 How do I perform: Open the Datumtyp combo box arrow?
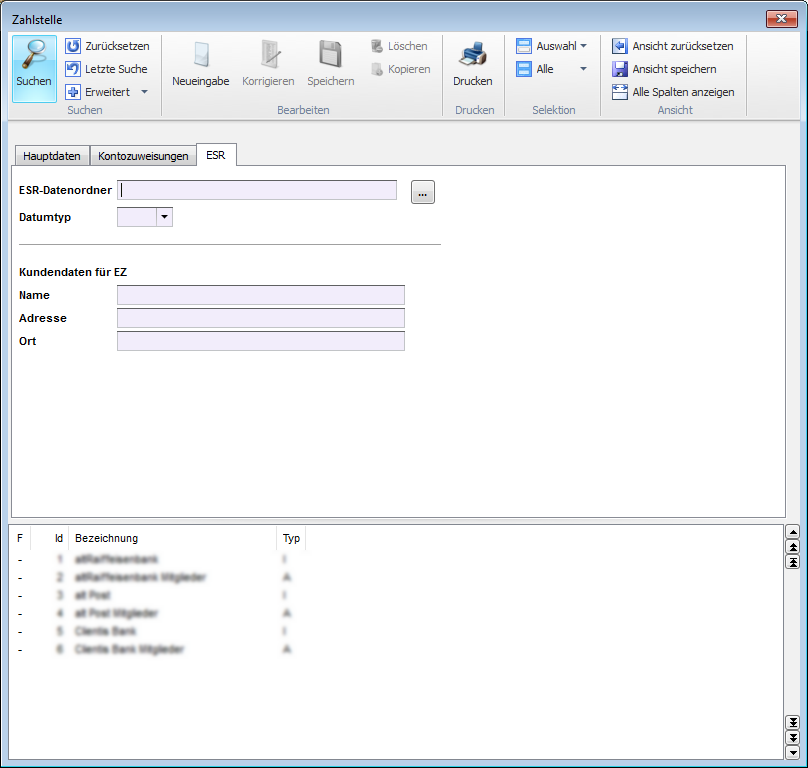pos(164,217)
